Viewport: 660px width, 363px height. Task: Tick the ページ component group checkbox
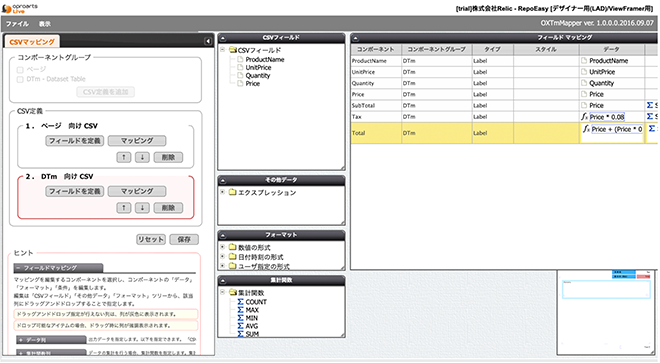pos(20,69)
